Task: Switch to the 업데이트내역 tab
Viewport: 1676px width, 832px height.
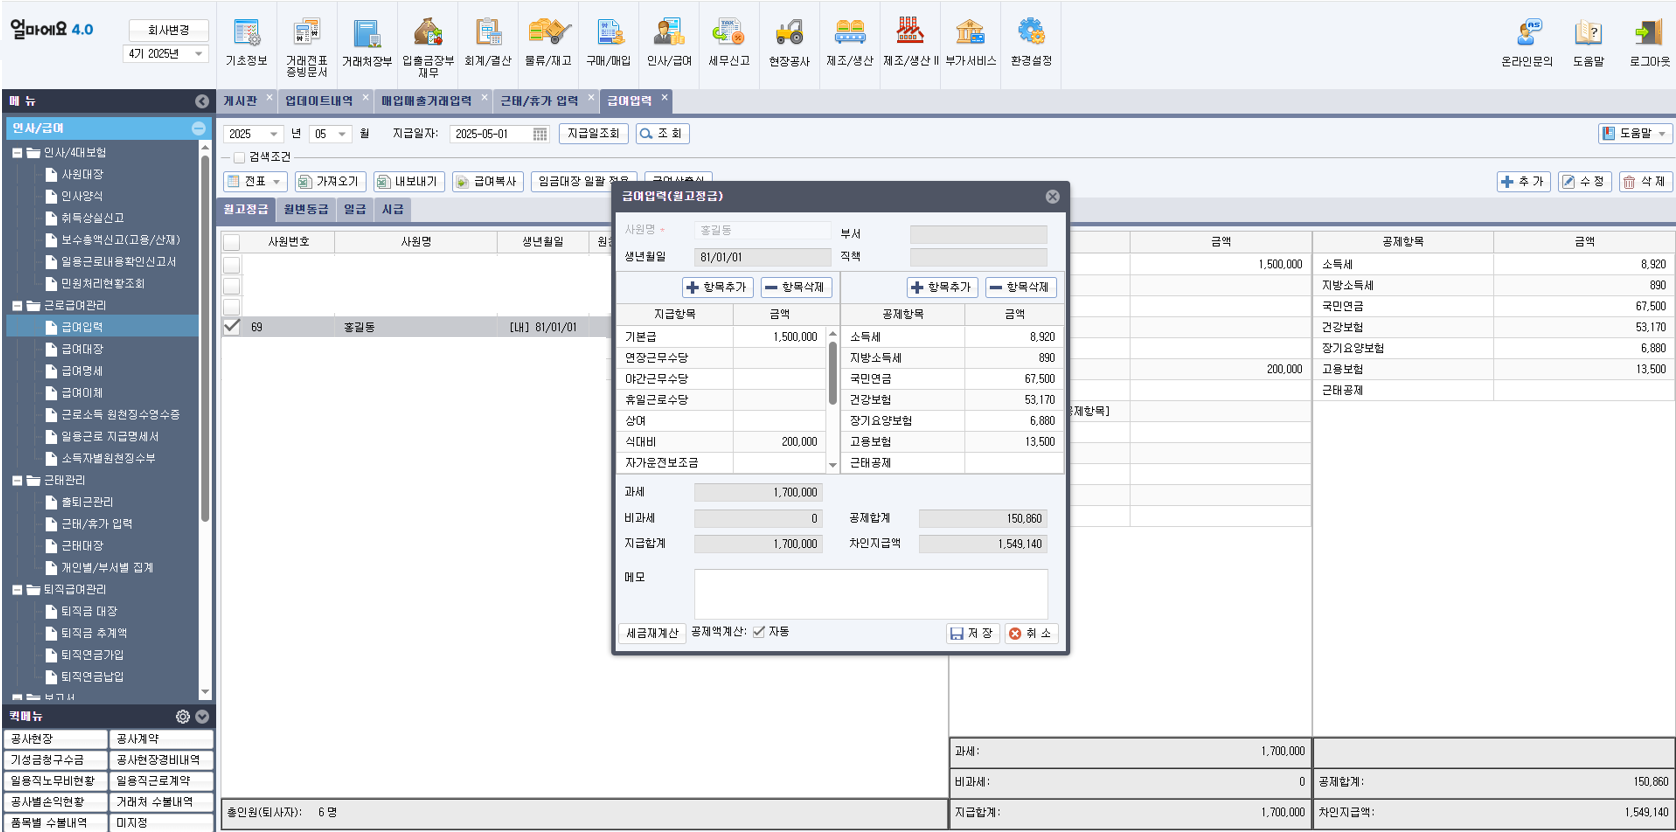Action: point(319,100)
